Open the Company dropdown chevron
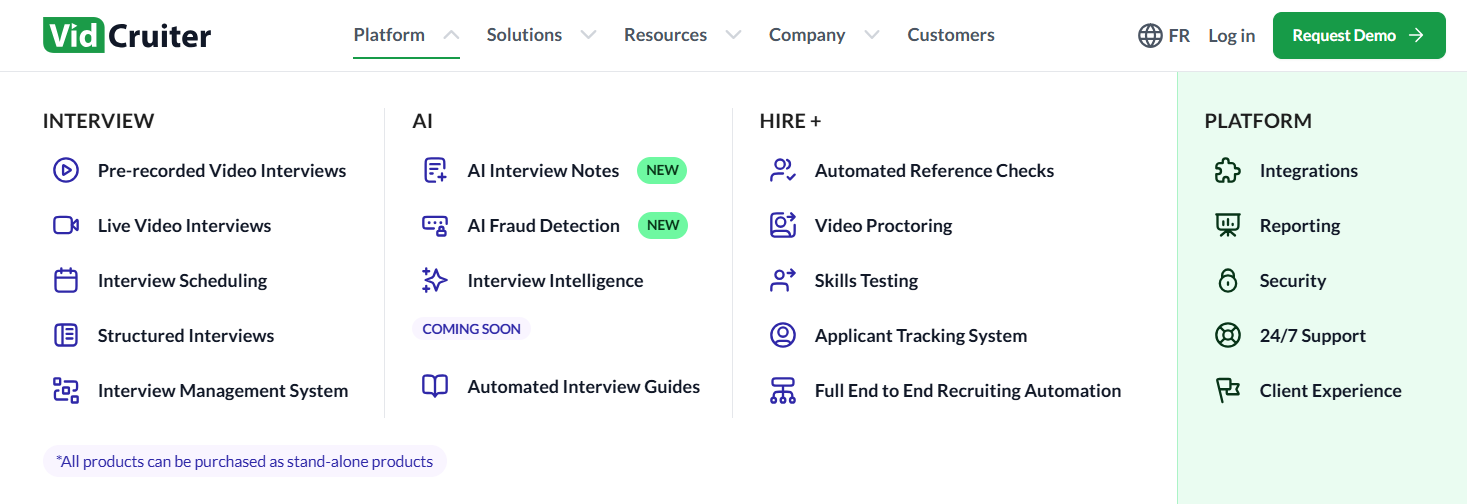1467x504 pixels. pos(871,35)
